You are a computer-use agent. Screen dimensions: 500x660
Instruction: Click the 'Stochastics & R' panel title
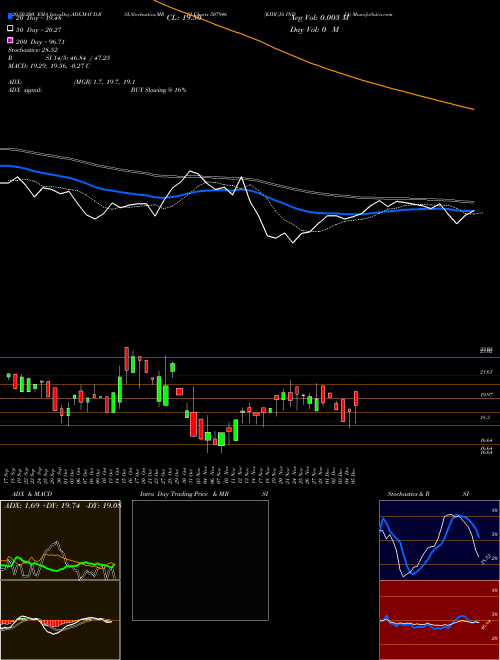click(408, 494)
